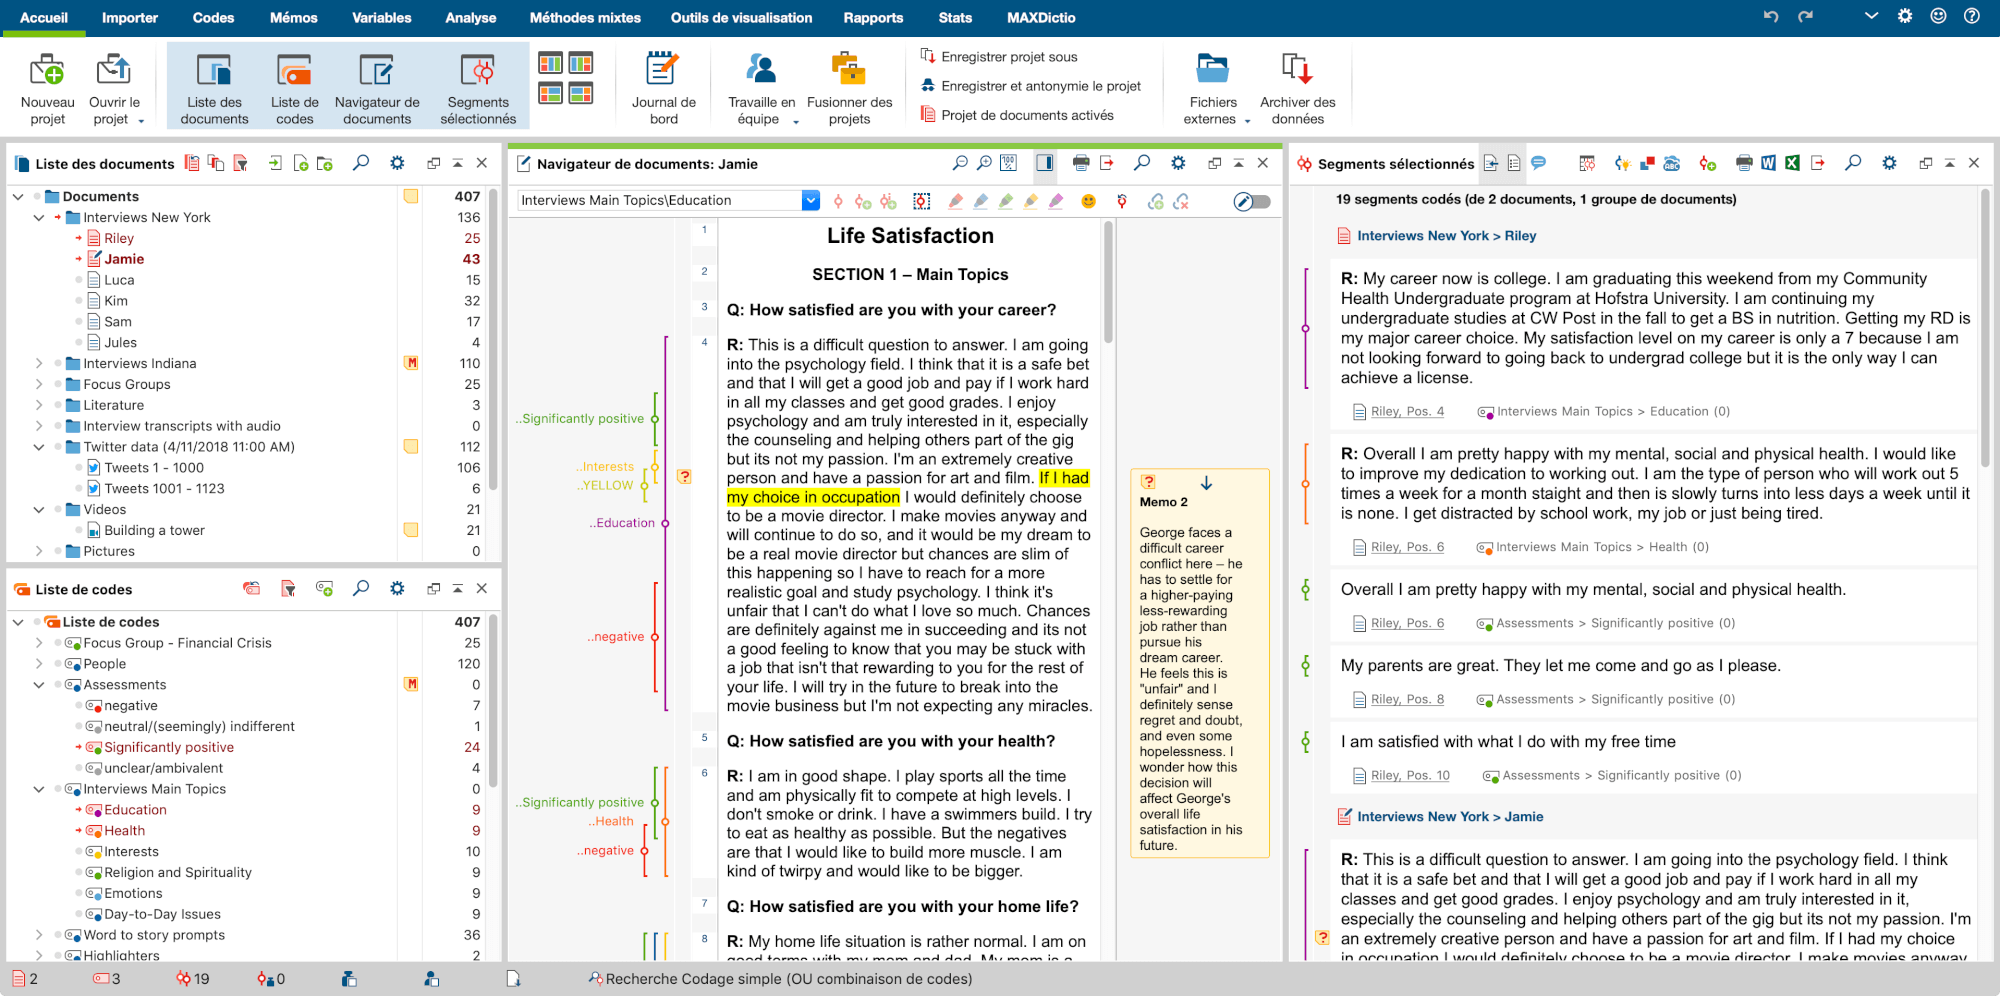Code selection with new code icon

[862, 201]
